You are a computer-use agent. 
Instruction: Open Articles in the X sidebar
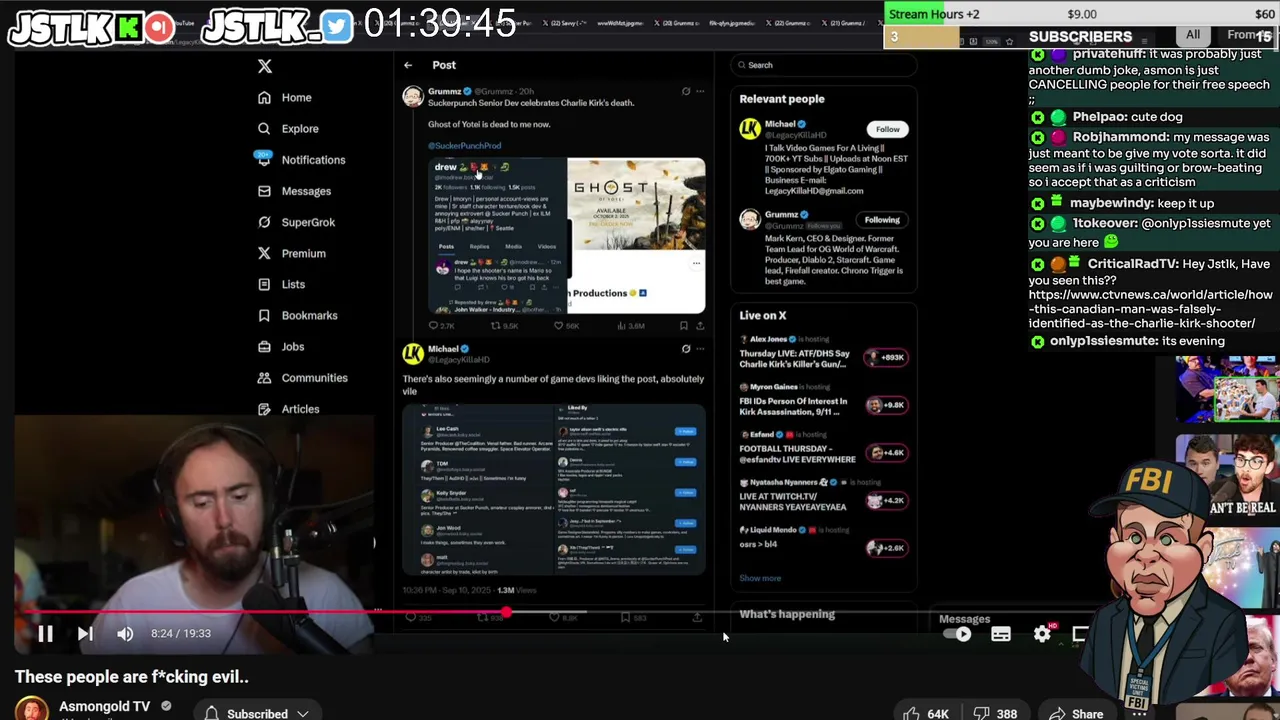[x=288, y=409]
